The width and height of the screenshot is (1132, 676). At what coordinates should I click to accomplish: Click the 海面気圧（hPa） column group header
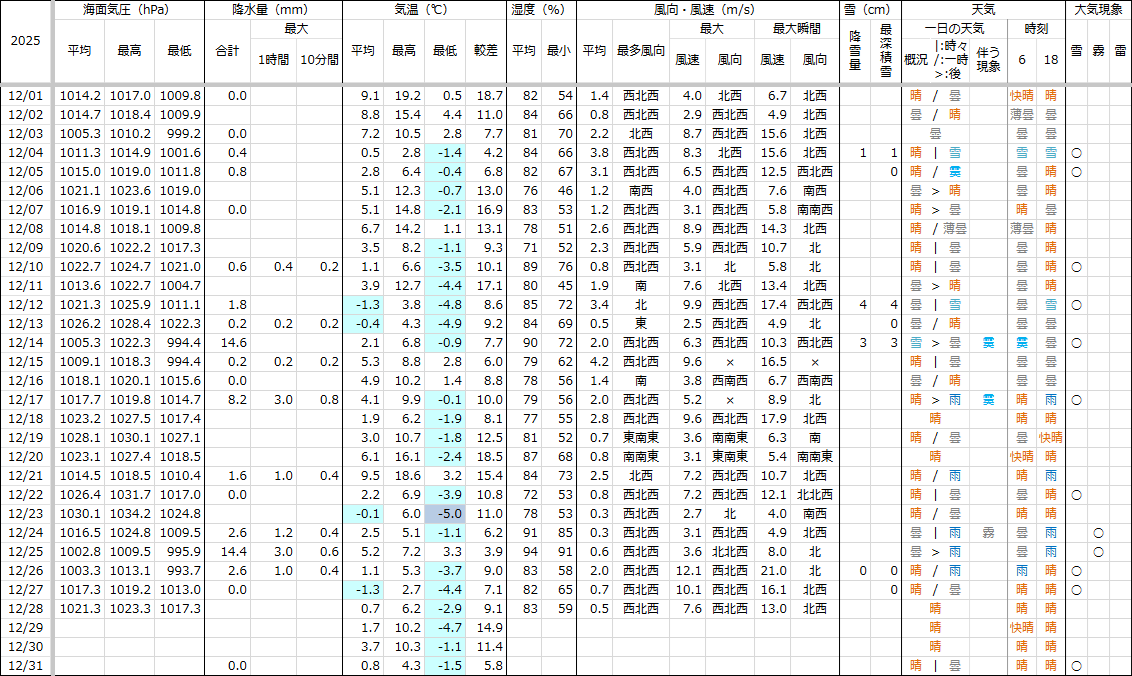click(x=126, y=9)
